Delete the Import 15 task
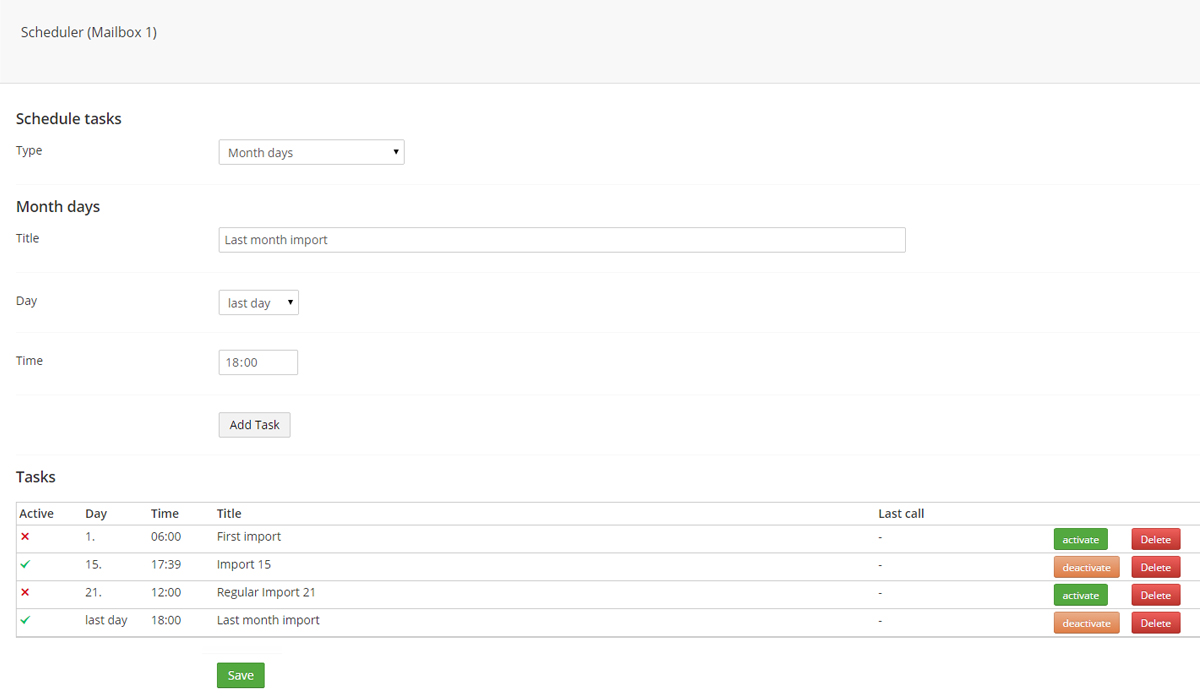1200x700 pixels. coord(1155,567)
